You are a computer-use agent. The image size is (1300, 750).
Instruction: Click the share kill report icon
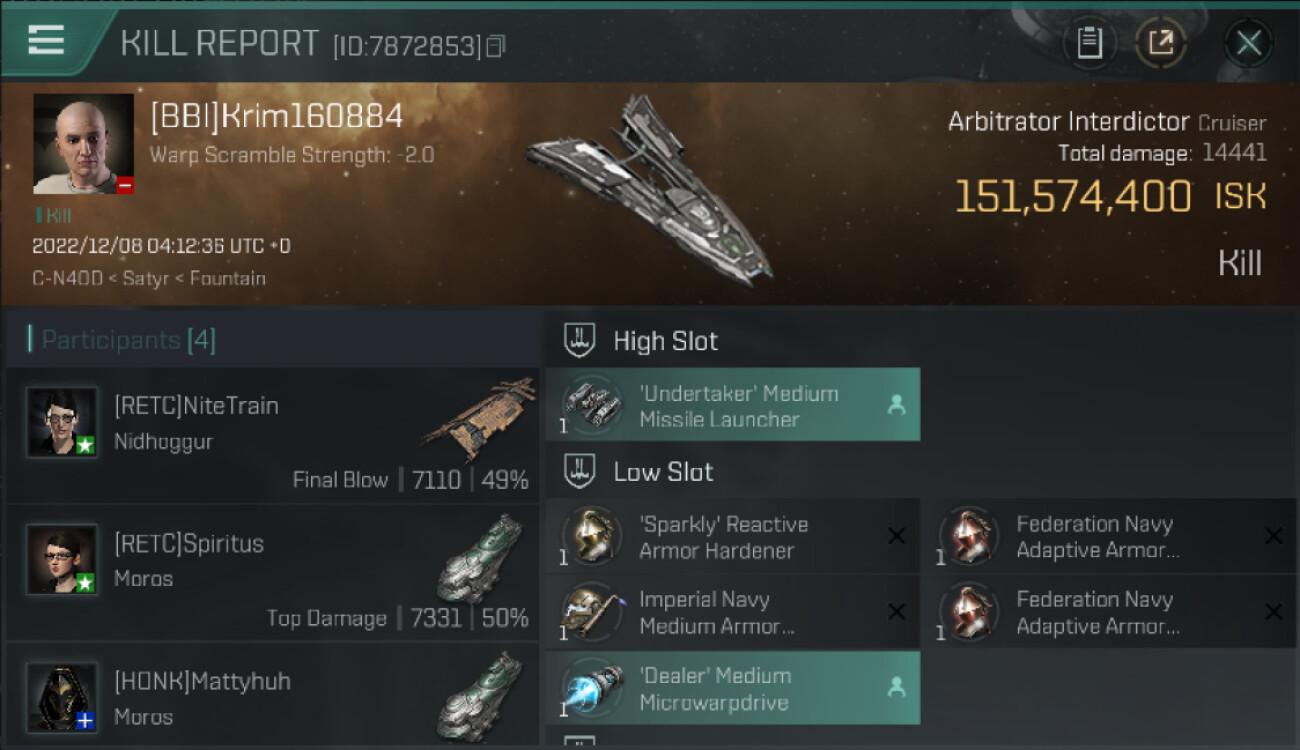pyautogui.click(x=1160, y=43)
